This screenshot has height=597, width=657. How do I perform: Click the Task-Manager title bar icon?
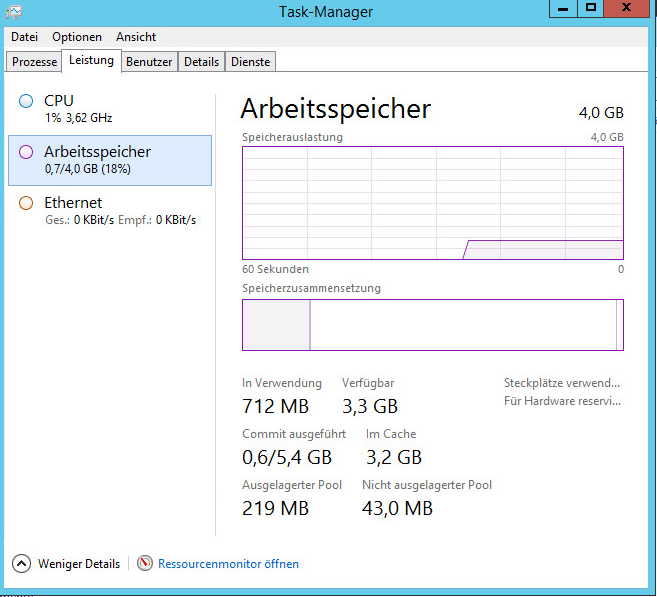[13, 9]
